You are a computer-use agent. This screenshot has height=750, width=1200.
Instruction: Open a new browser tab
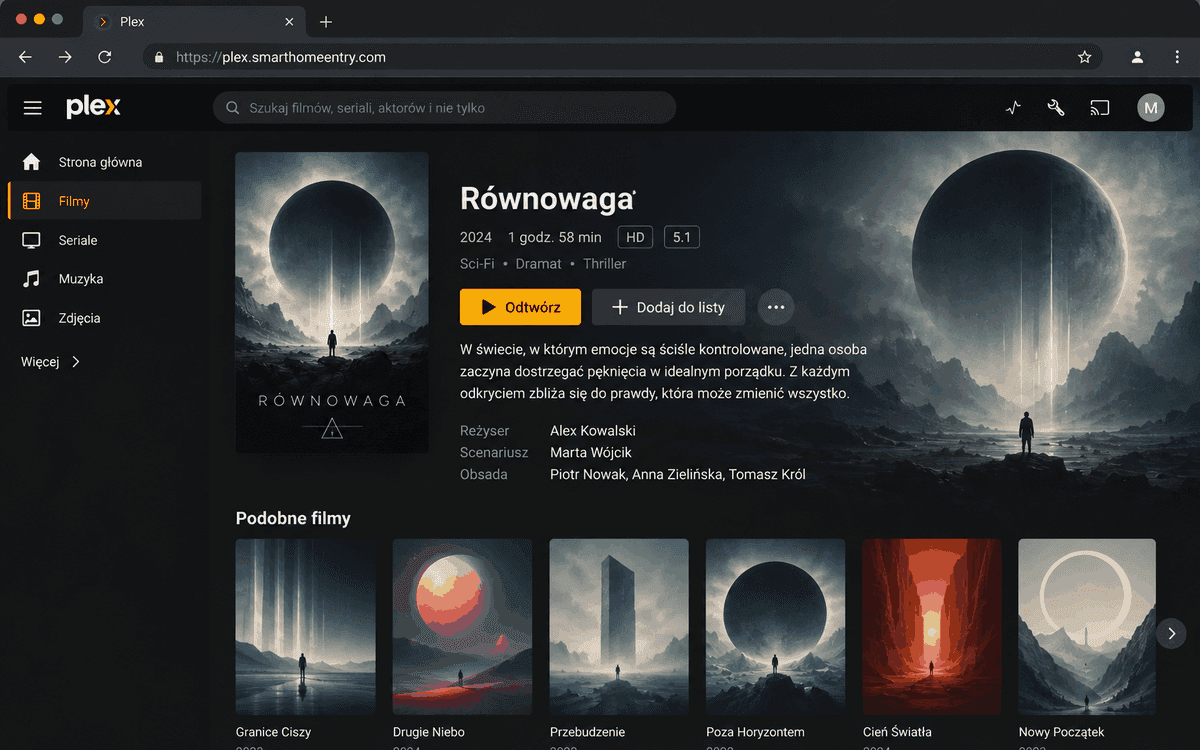[x=326, y=22]
